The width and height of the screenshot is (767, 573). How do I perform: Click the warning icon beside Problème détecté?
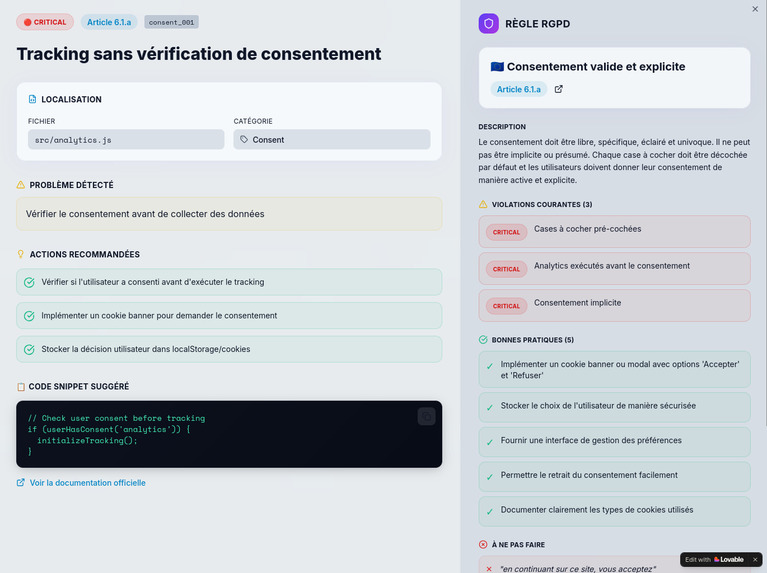[21, 184]
